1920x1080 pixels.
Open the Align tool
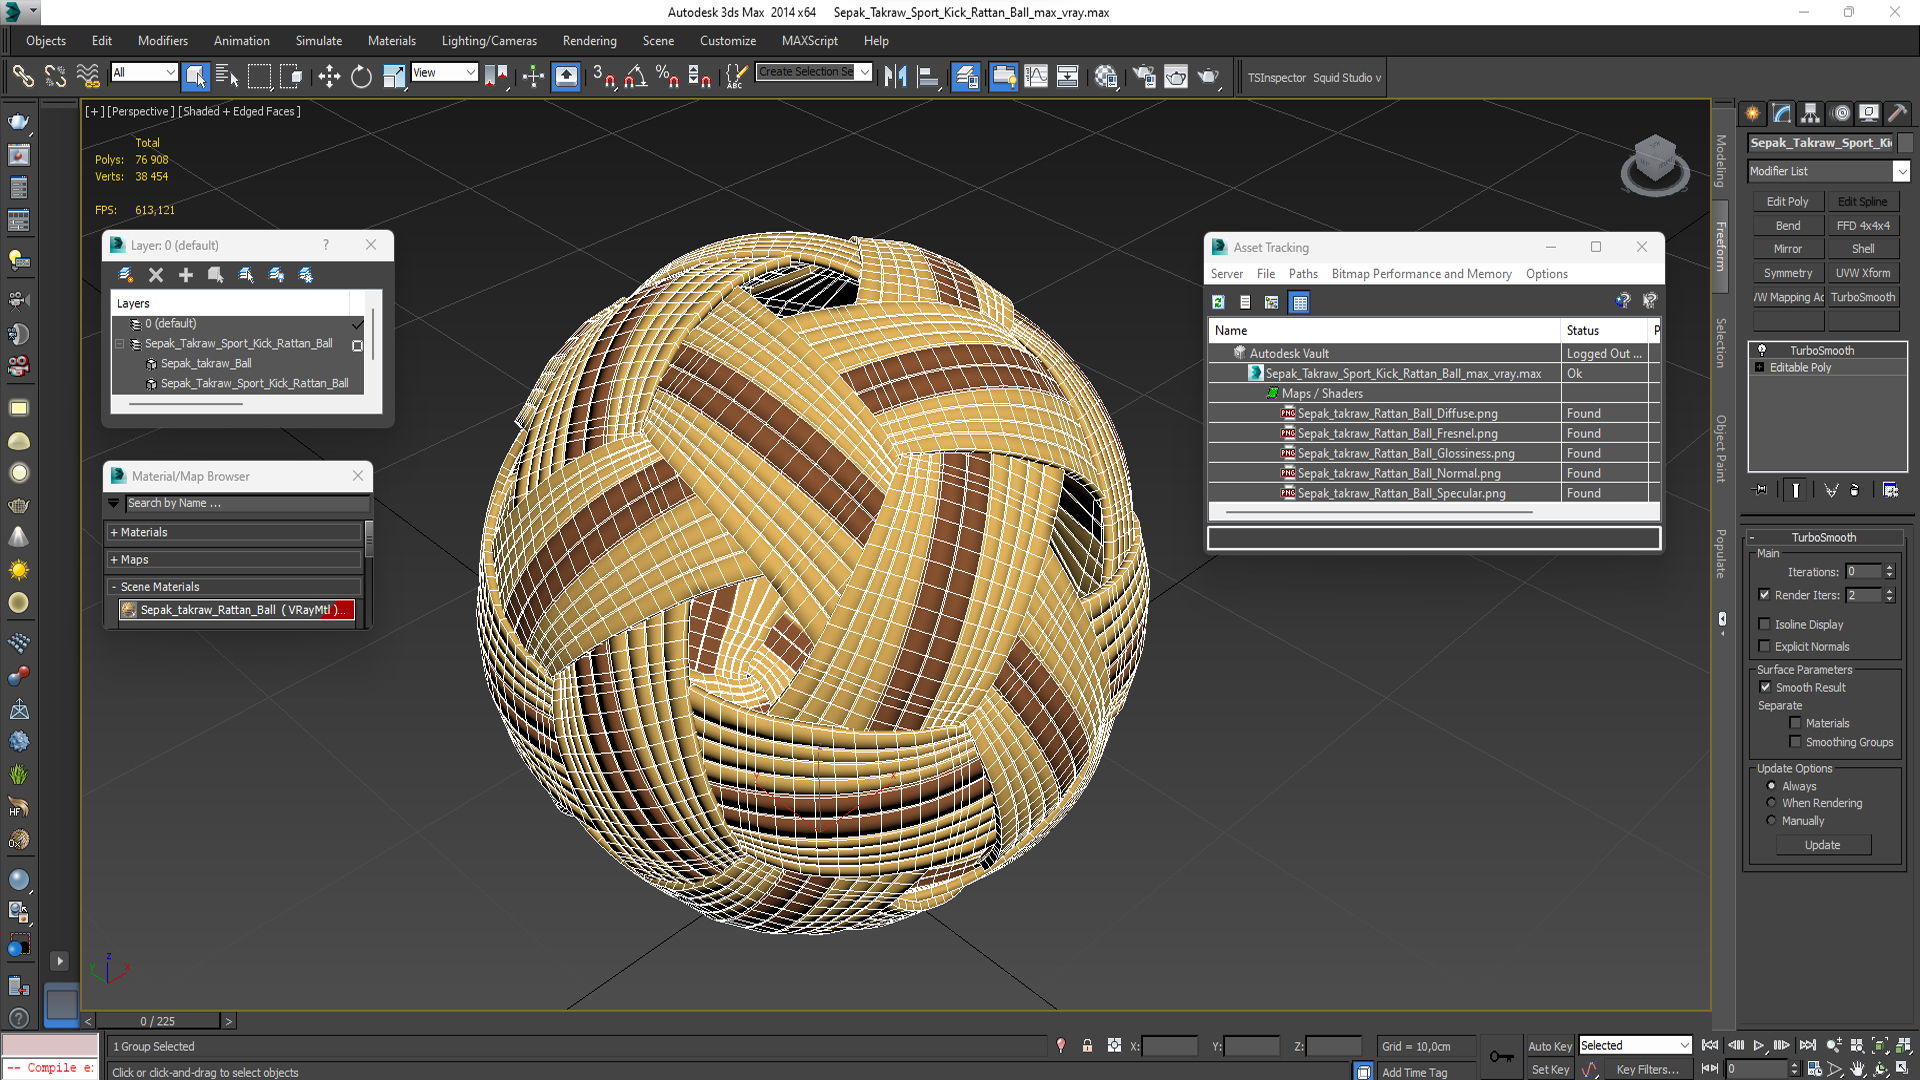(927, 76)
